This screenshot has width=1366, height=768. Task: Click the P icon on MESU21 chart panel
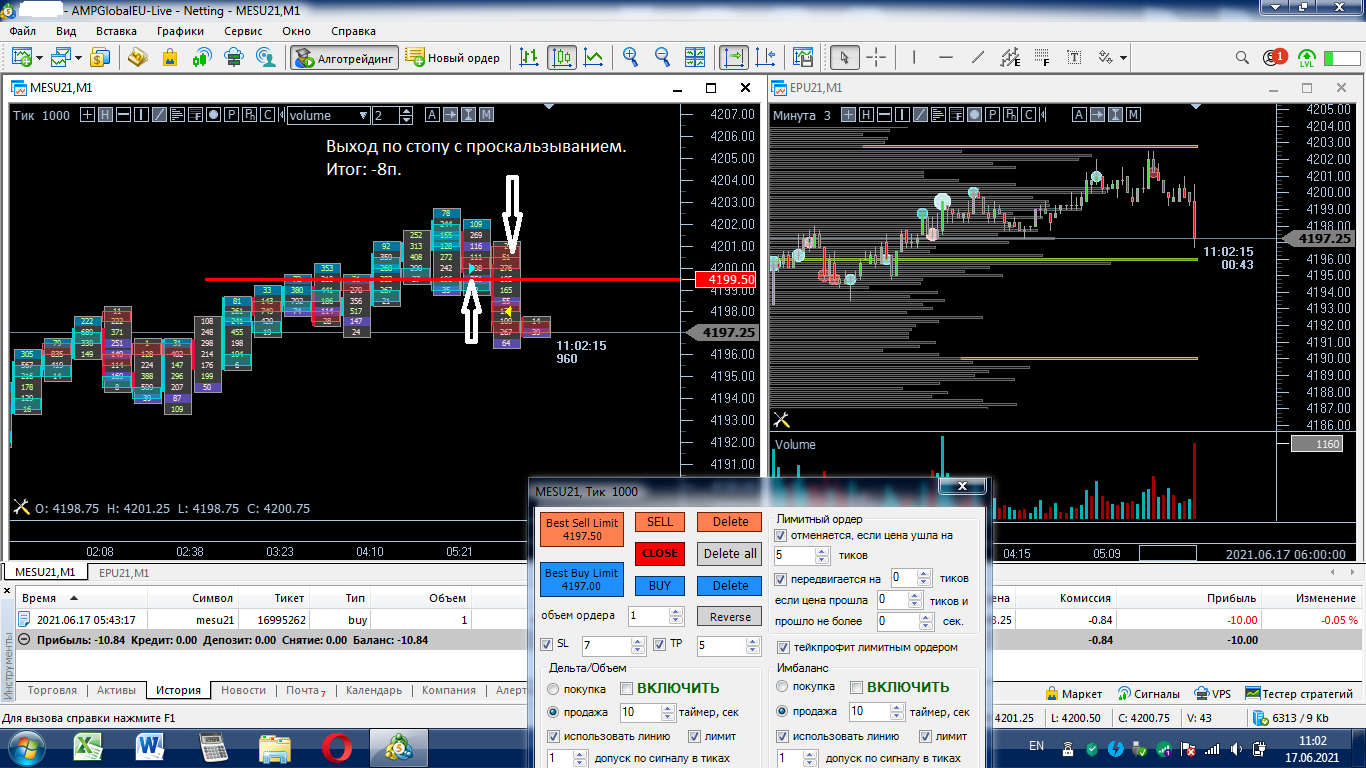[x=231, y=115]
